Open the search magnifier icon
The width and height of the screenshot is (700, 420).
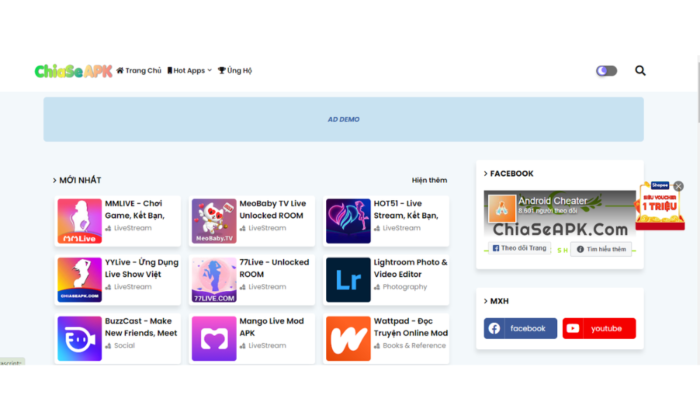[x=640, y=71]
